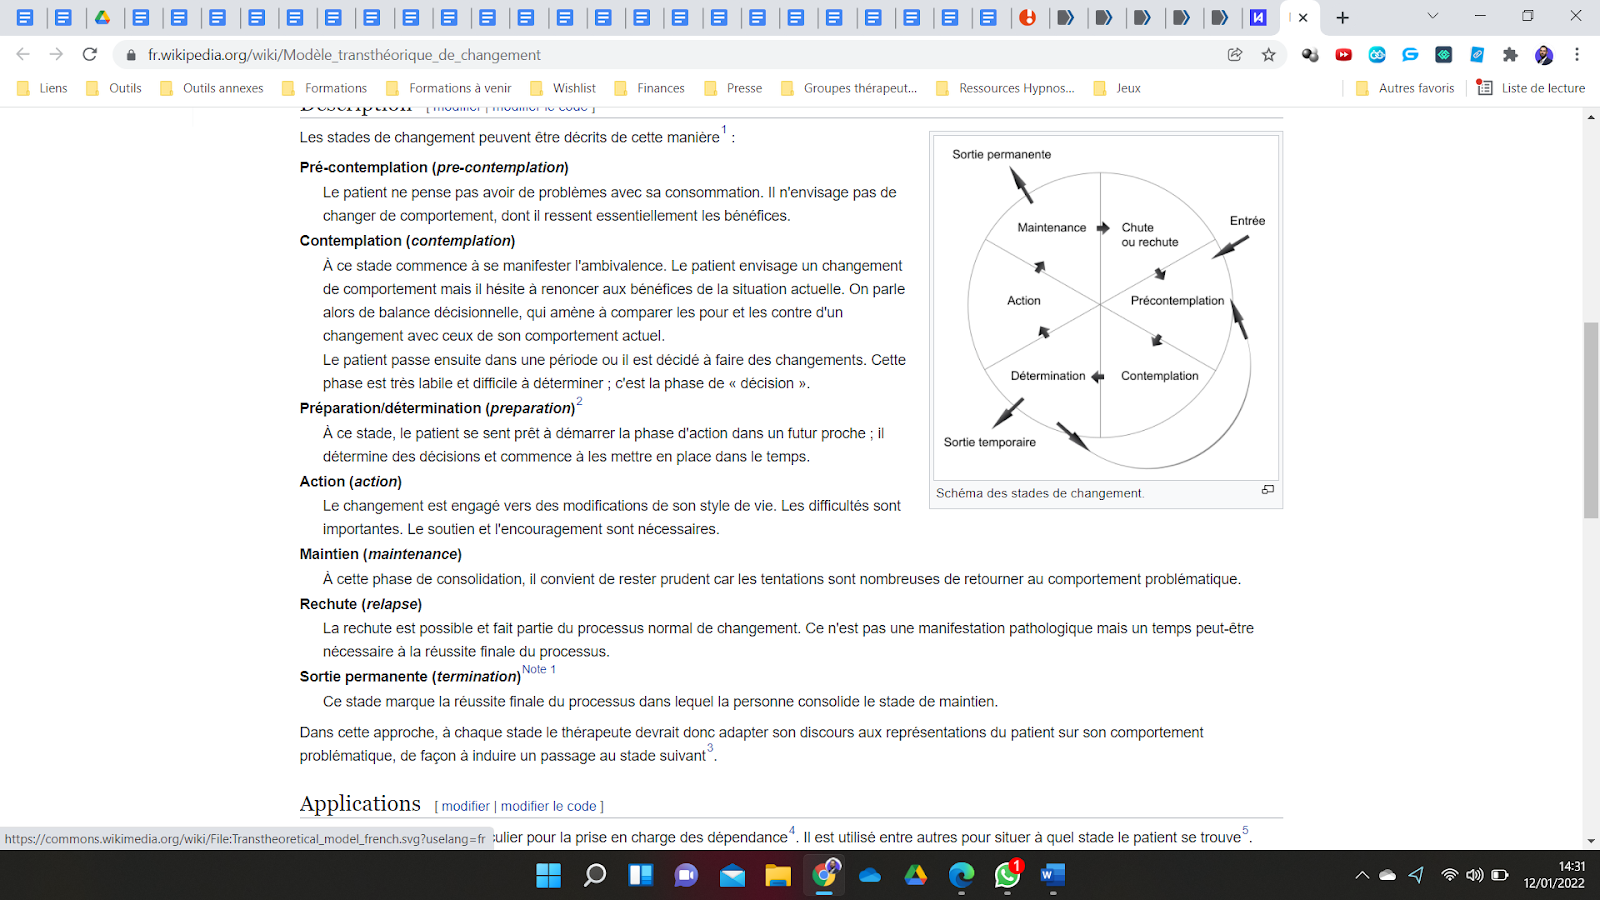Open File Explorer from the taskbar

click(x=778, y=876)
